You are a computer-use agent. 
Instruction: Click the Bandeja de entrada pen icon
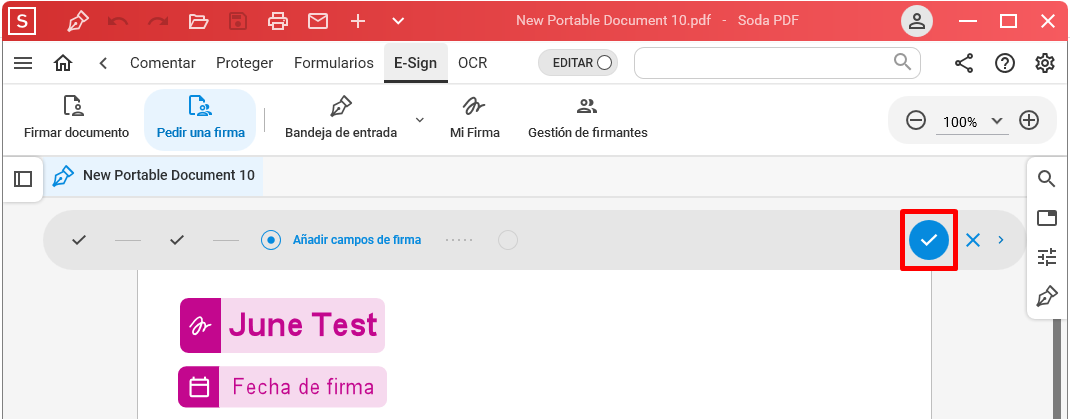pos(341,106)
